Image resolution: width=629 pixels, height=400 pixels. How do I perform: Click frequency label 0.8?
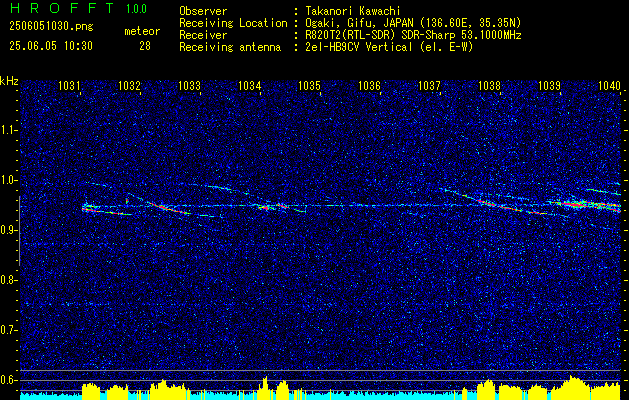8,280
